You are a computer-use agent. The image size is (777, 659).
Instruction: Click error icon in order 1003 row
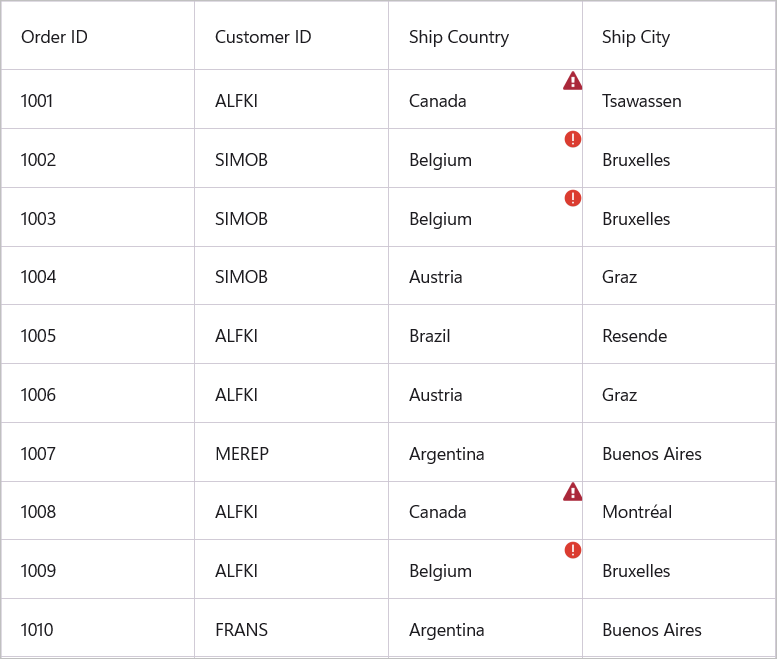[573, 198]
